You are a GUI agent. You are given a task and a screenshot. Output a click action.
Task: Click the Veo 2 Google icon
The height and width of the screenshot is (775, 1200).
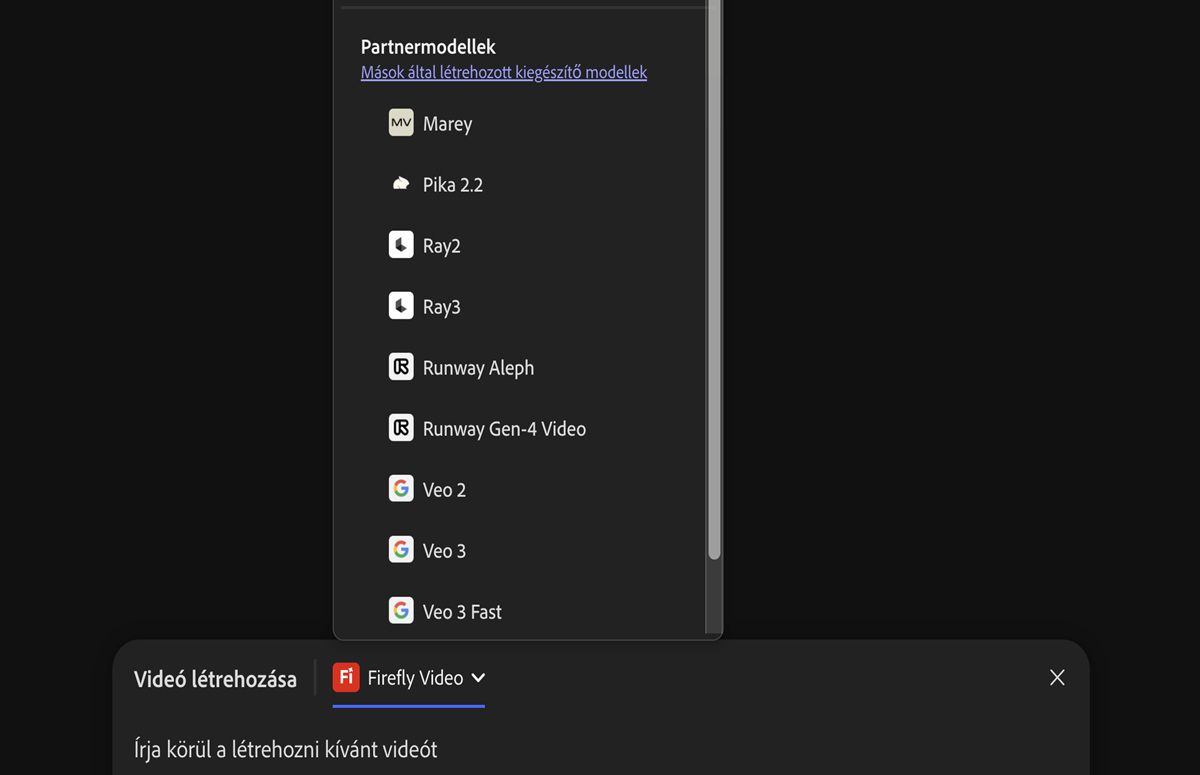(401, 489)
